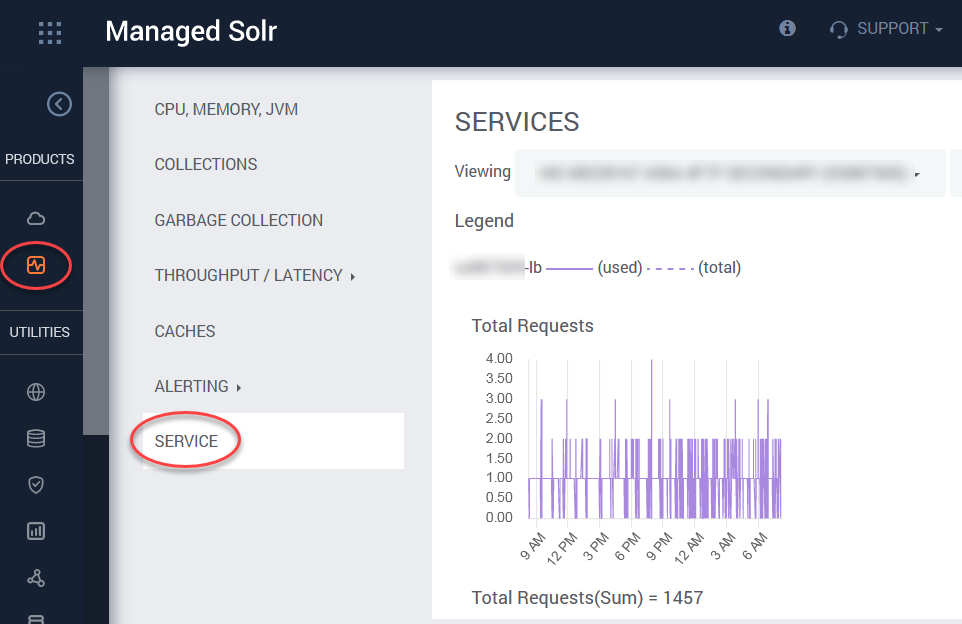
Task: Click inside the Total Requests chart
Action: pyautogui.click(x=655, y=439)
